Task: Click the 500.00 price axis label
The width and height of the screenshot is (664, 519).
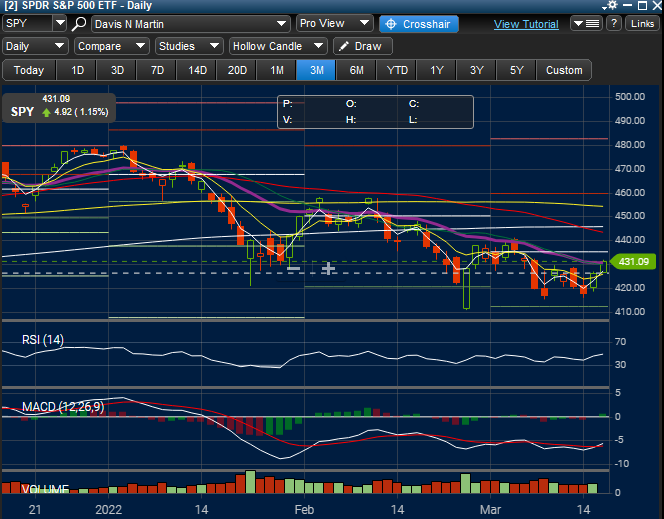Action: [630, 97]
